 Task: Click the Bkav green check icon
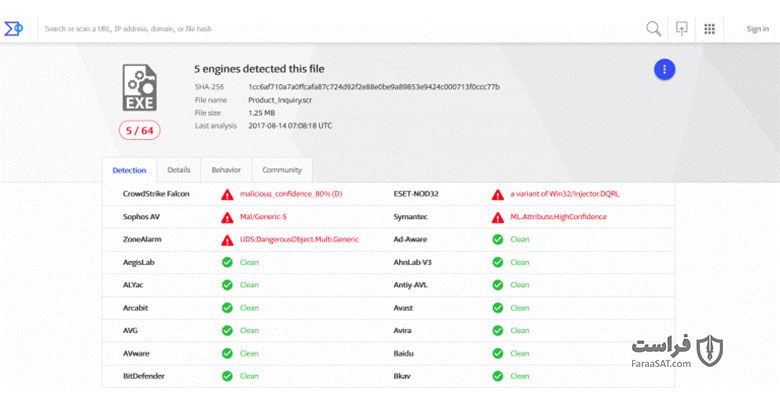click(x=497, y=376)
